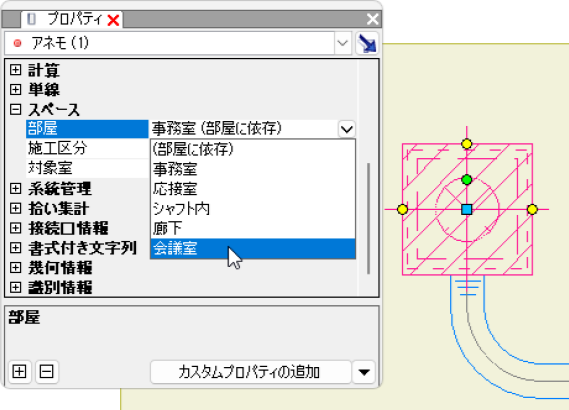Click the yellow left handle of the diffuser
Viewport: 569px width, 410px height.
click(x=402, y=209)
